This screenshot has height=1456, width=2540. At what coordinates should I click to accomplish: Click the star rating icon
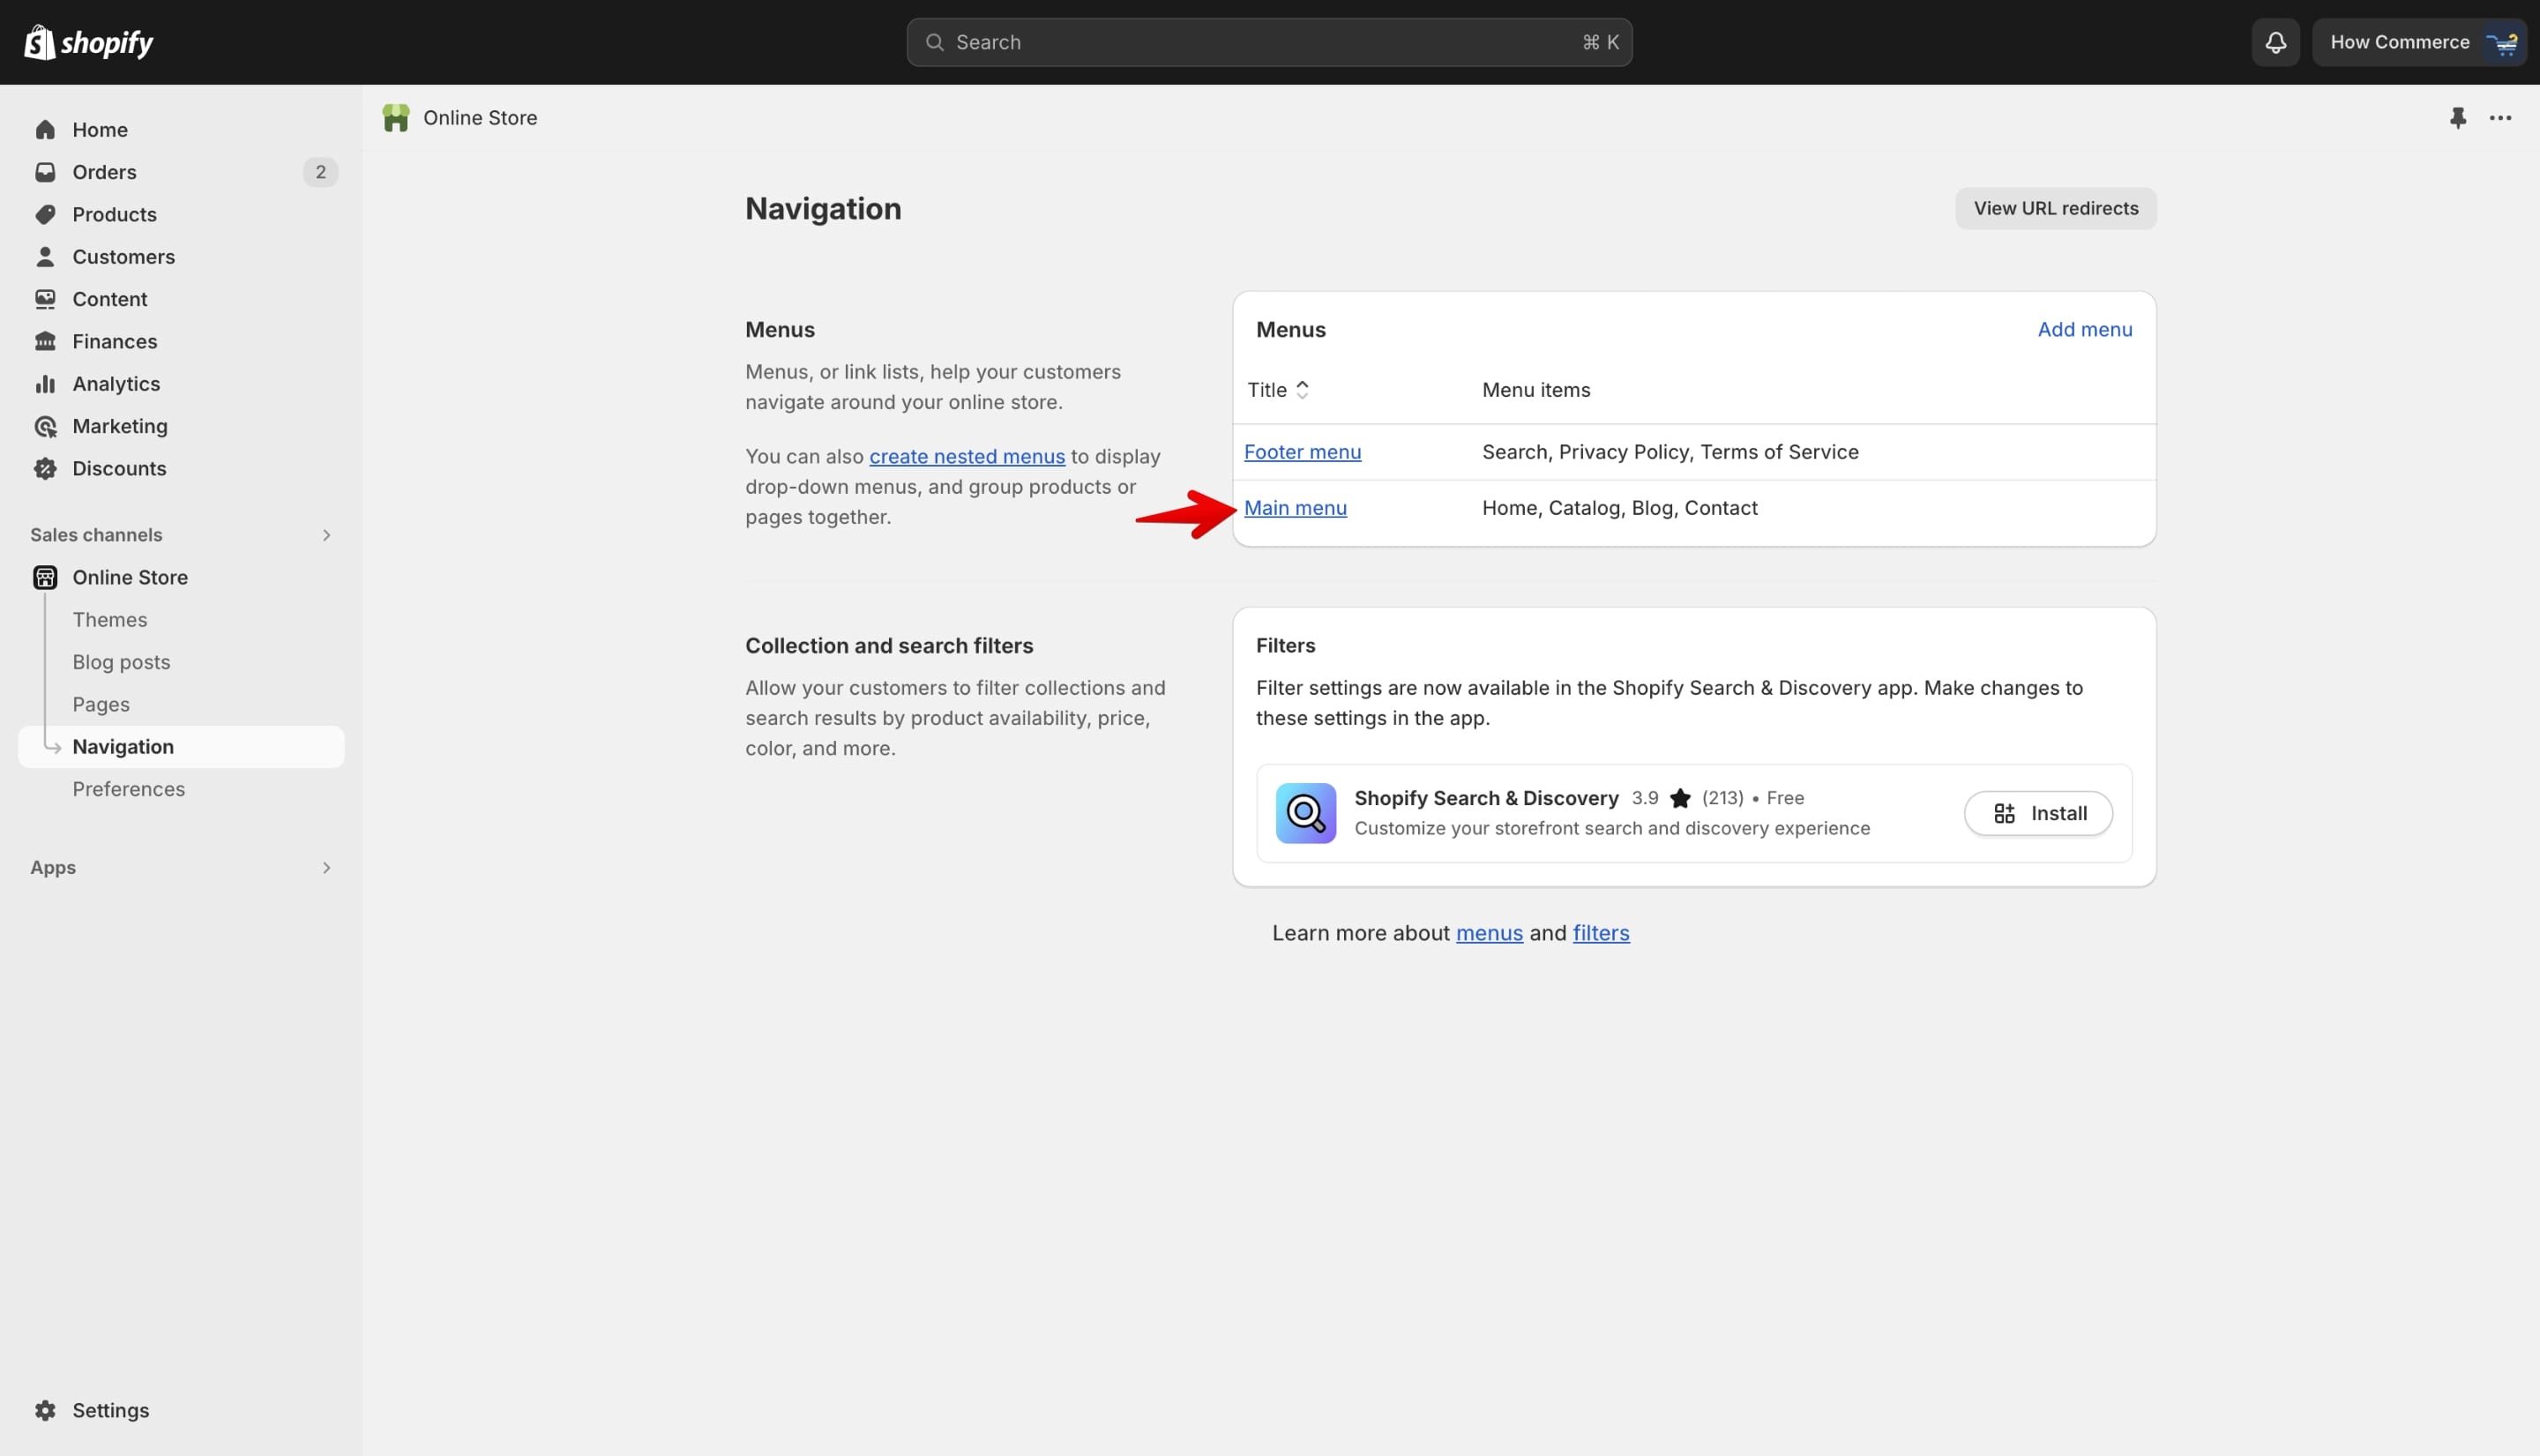tap(1680, 798)
